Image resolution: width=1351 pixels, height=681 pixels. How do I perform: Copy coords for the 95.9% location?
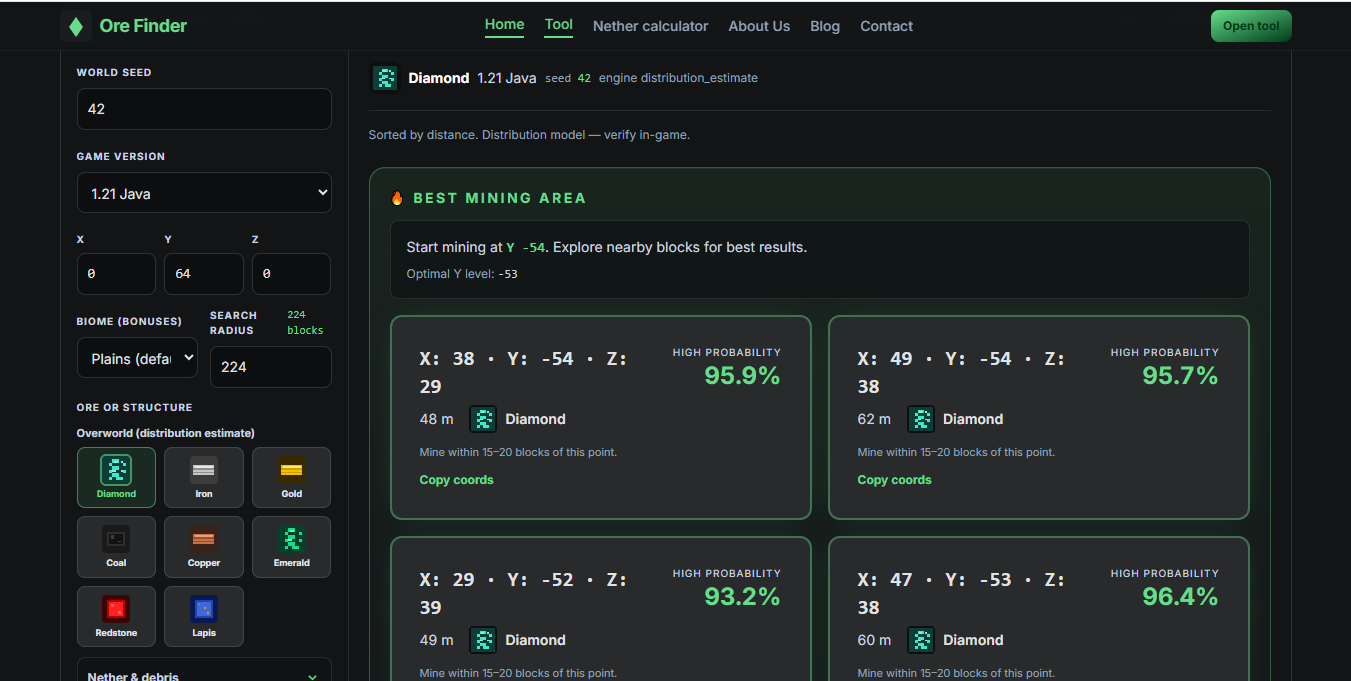point(457,479)
